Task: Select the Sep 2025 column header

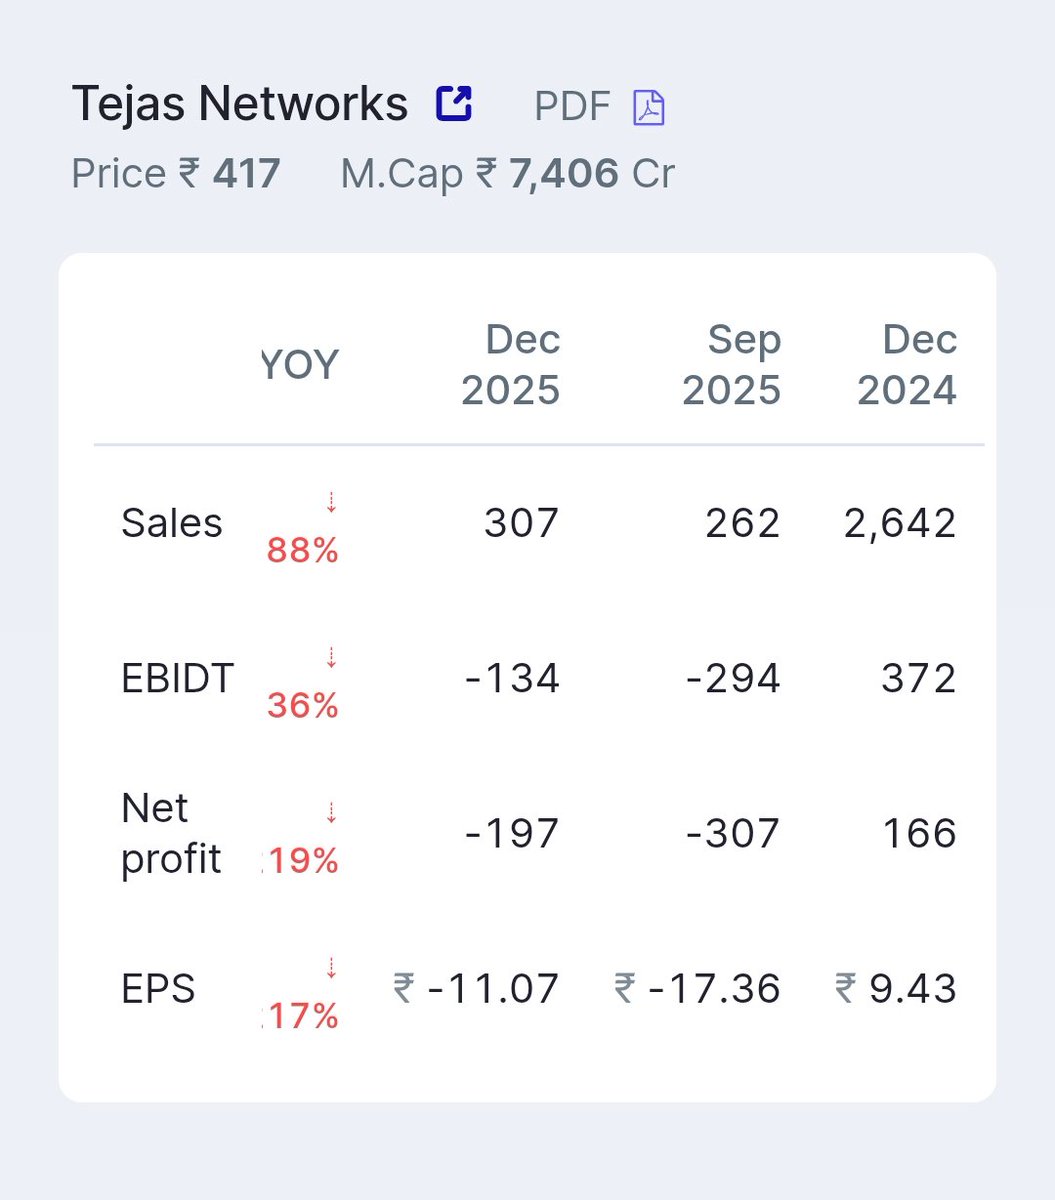Action: (732, 365)
